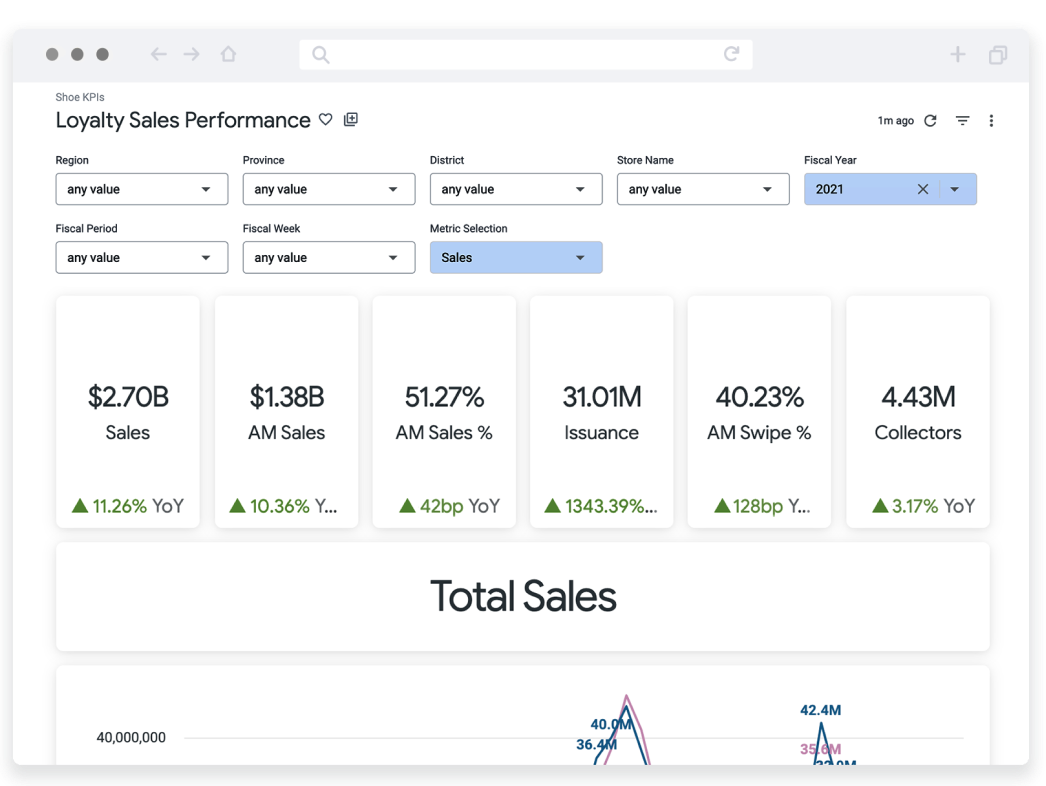Click the Loyalty Sales Performance title

pos(183,120)
